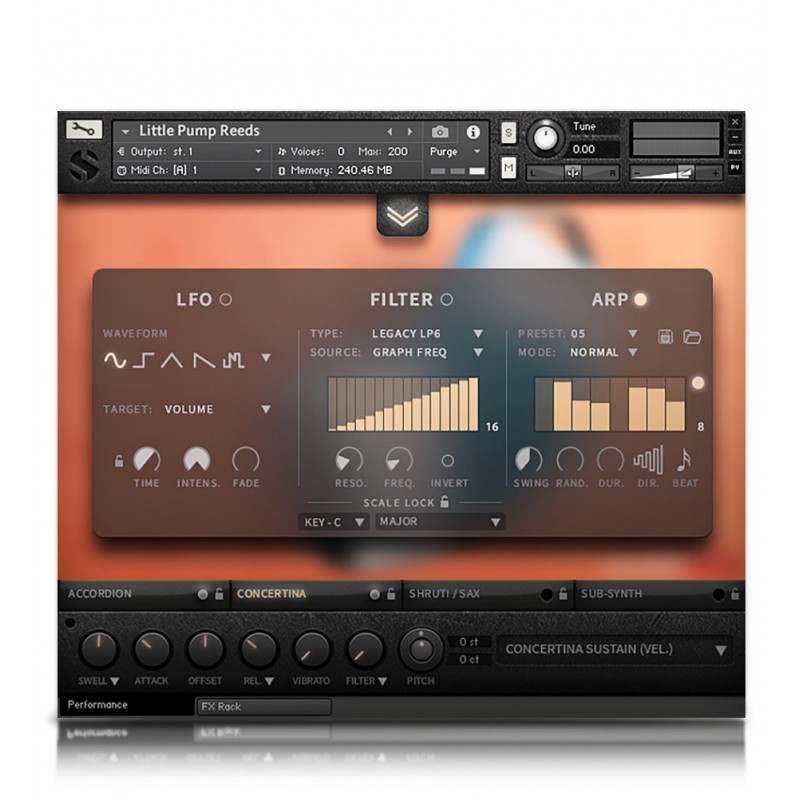Screen dimensions: 800x800
Task: Select the sine LFO waveform
Action: point(115,361)
